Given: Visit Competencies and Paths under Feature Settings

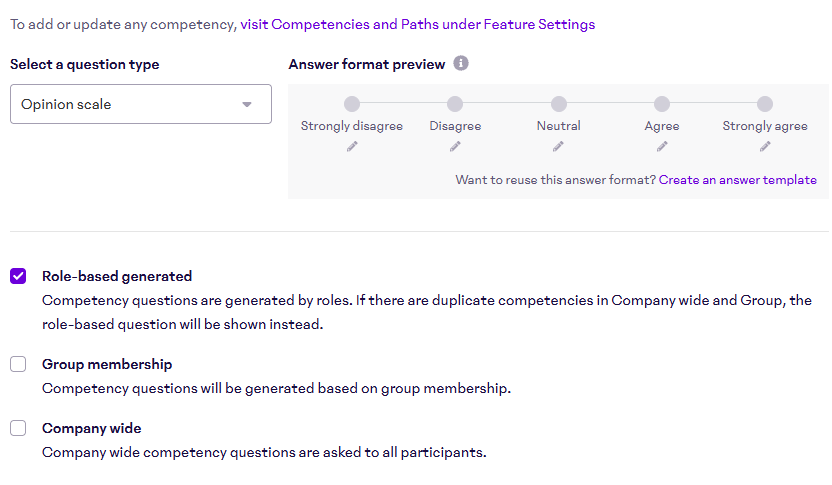Looking at the screenshot, I should click(417, 24).
